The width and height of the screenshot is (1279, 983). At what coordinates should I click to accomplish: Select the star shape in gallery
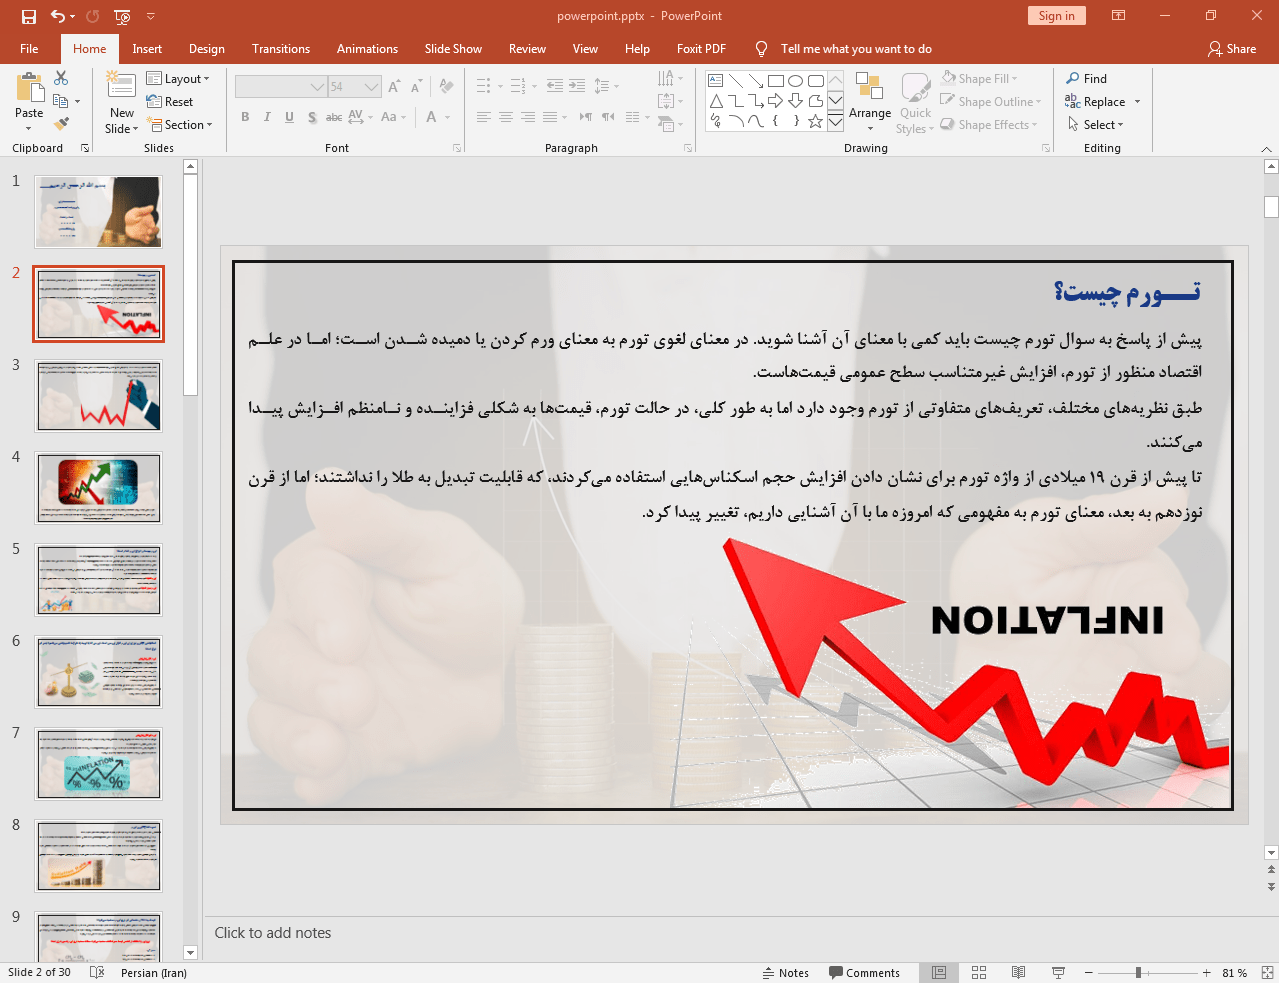[x=816, y=121]
